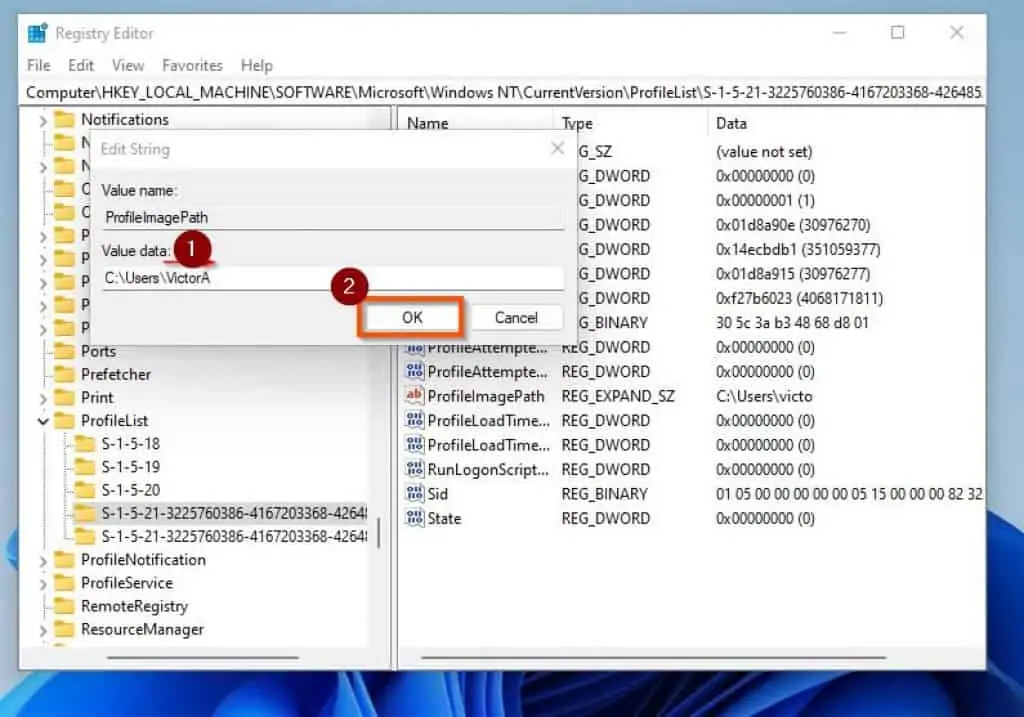
Task: Click OK in the Edit String dialog
Action: (x=410, y=317)
